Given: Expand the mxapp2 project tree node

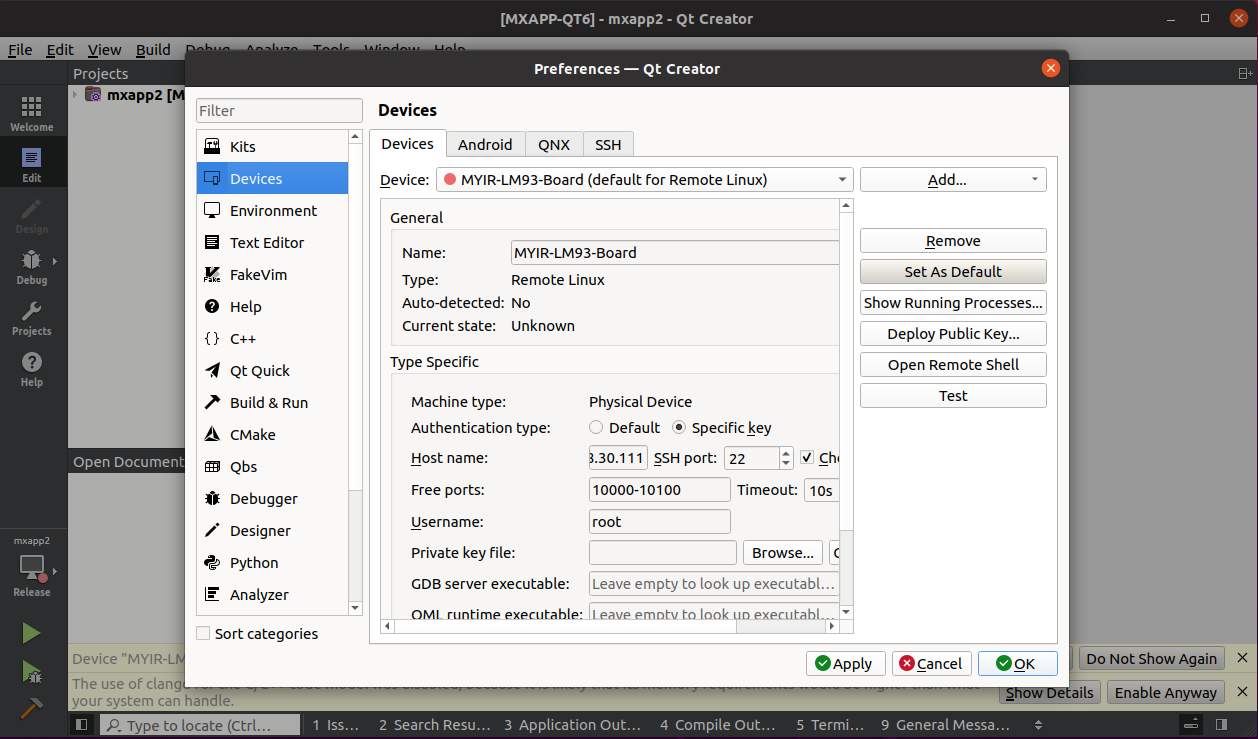Looking at the screenshot, I should click(76, 95).
